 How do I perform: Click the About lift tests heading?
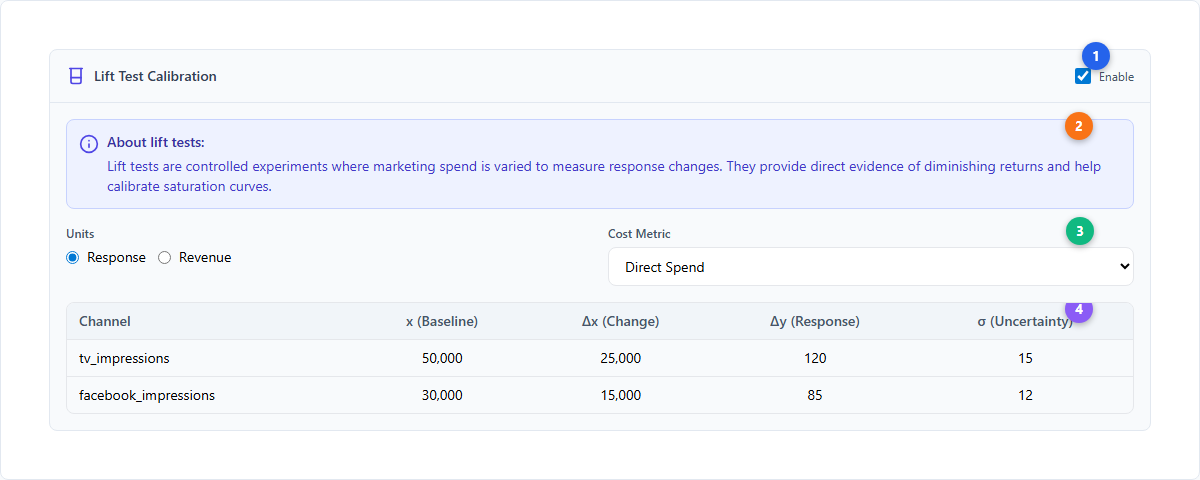(x=155, y=143)
